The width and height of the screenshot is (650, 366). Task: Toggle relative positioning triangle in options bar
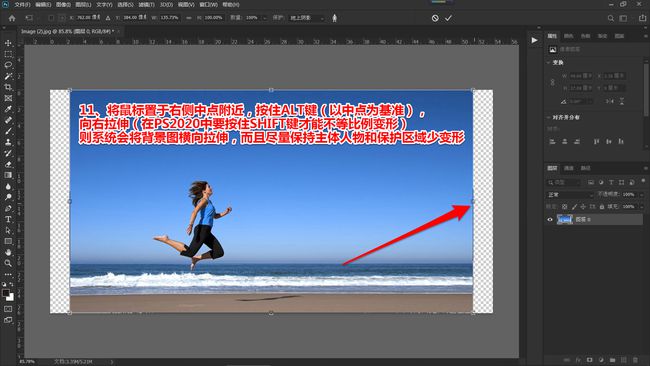click(x=108, y=18)
